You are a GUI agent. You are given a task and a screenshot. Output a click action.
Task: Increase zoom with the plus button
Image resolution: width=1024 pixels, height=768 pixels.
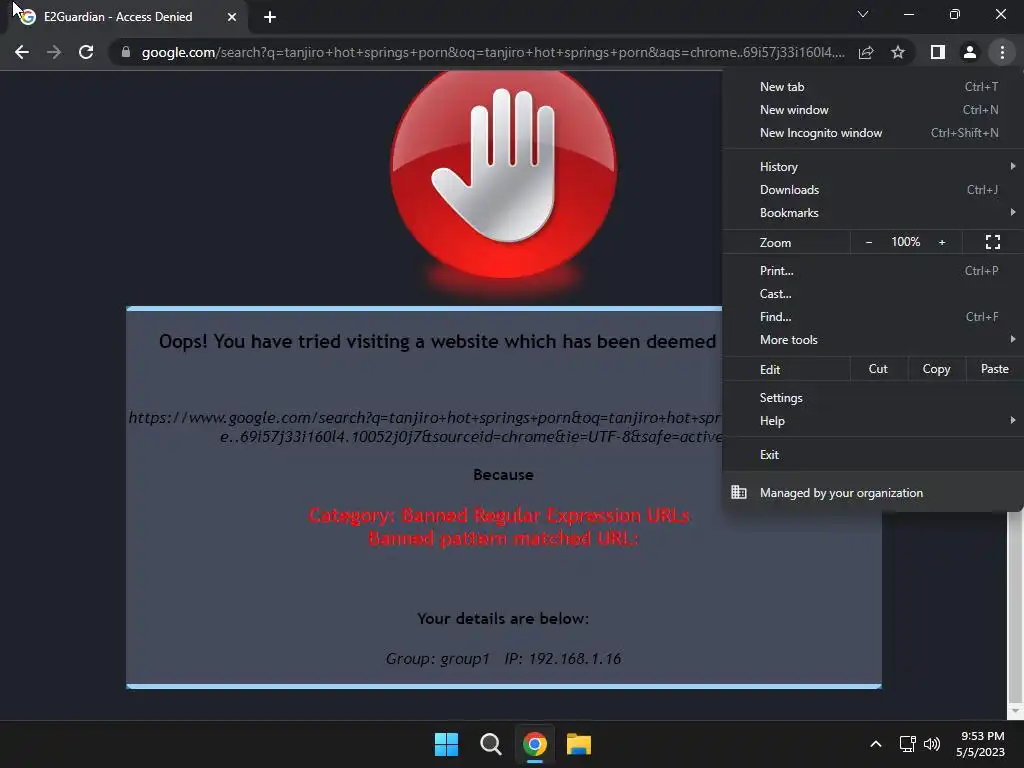(942, 242)
